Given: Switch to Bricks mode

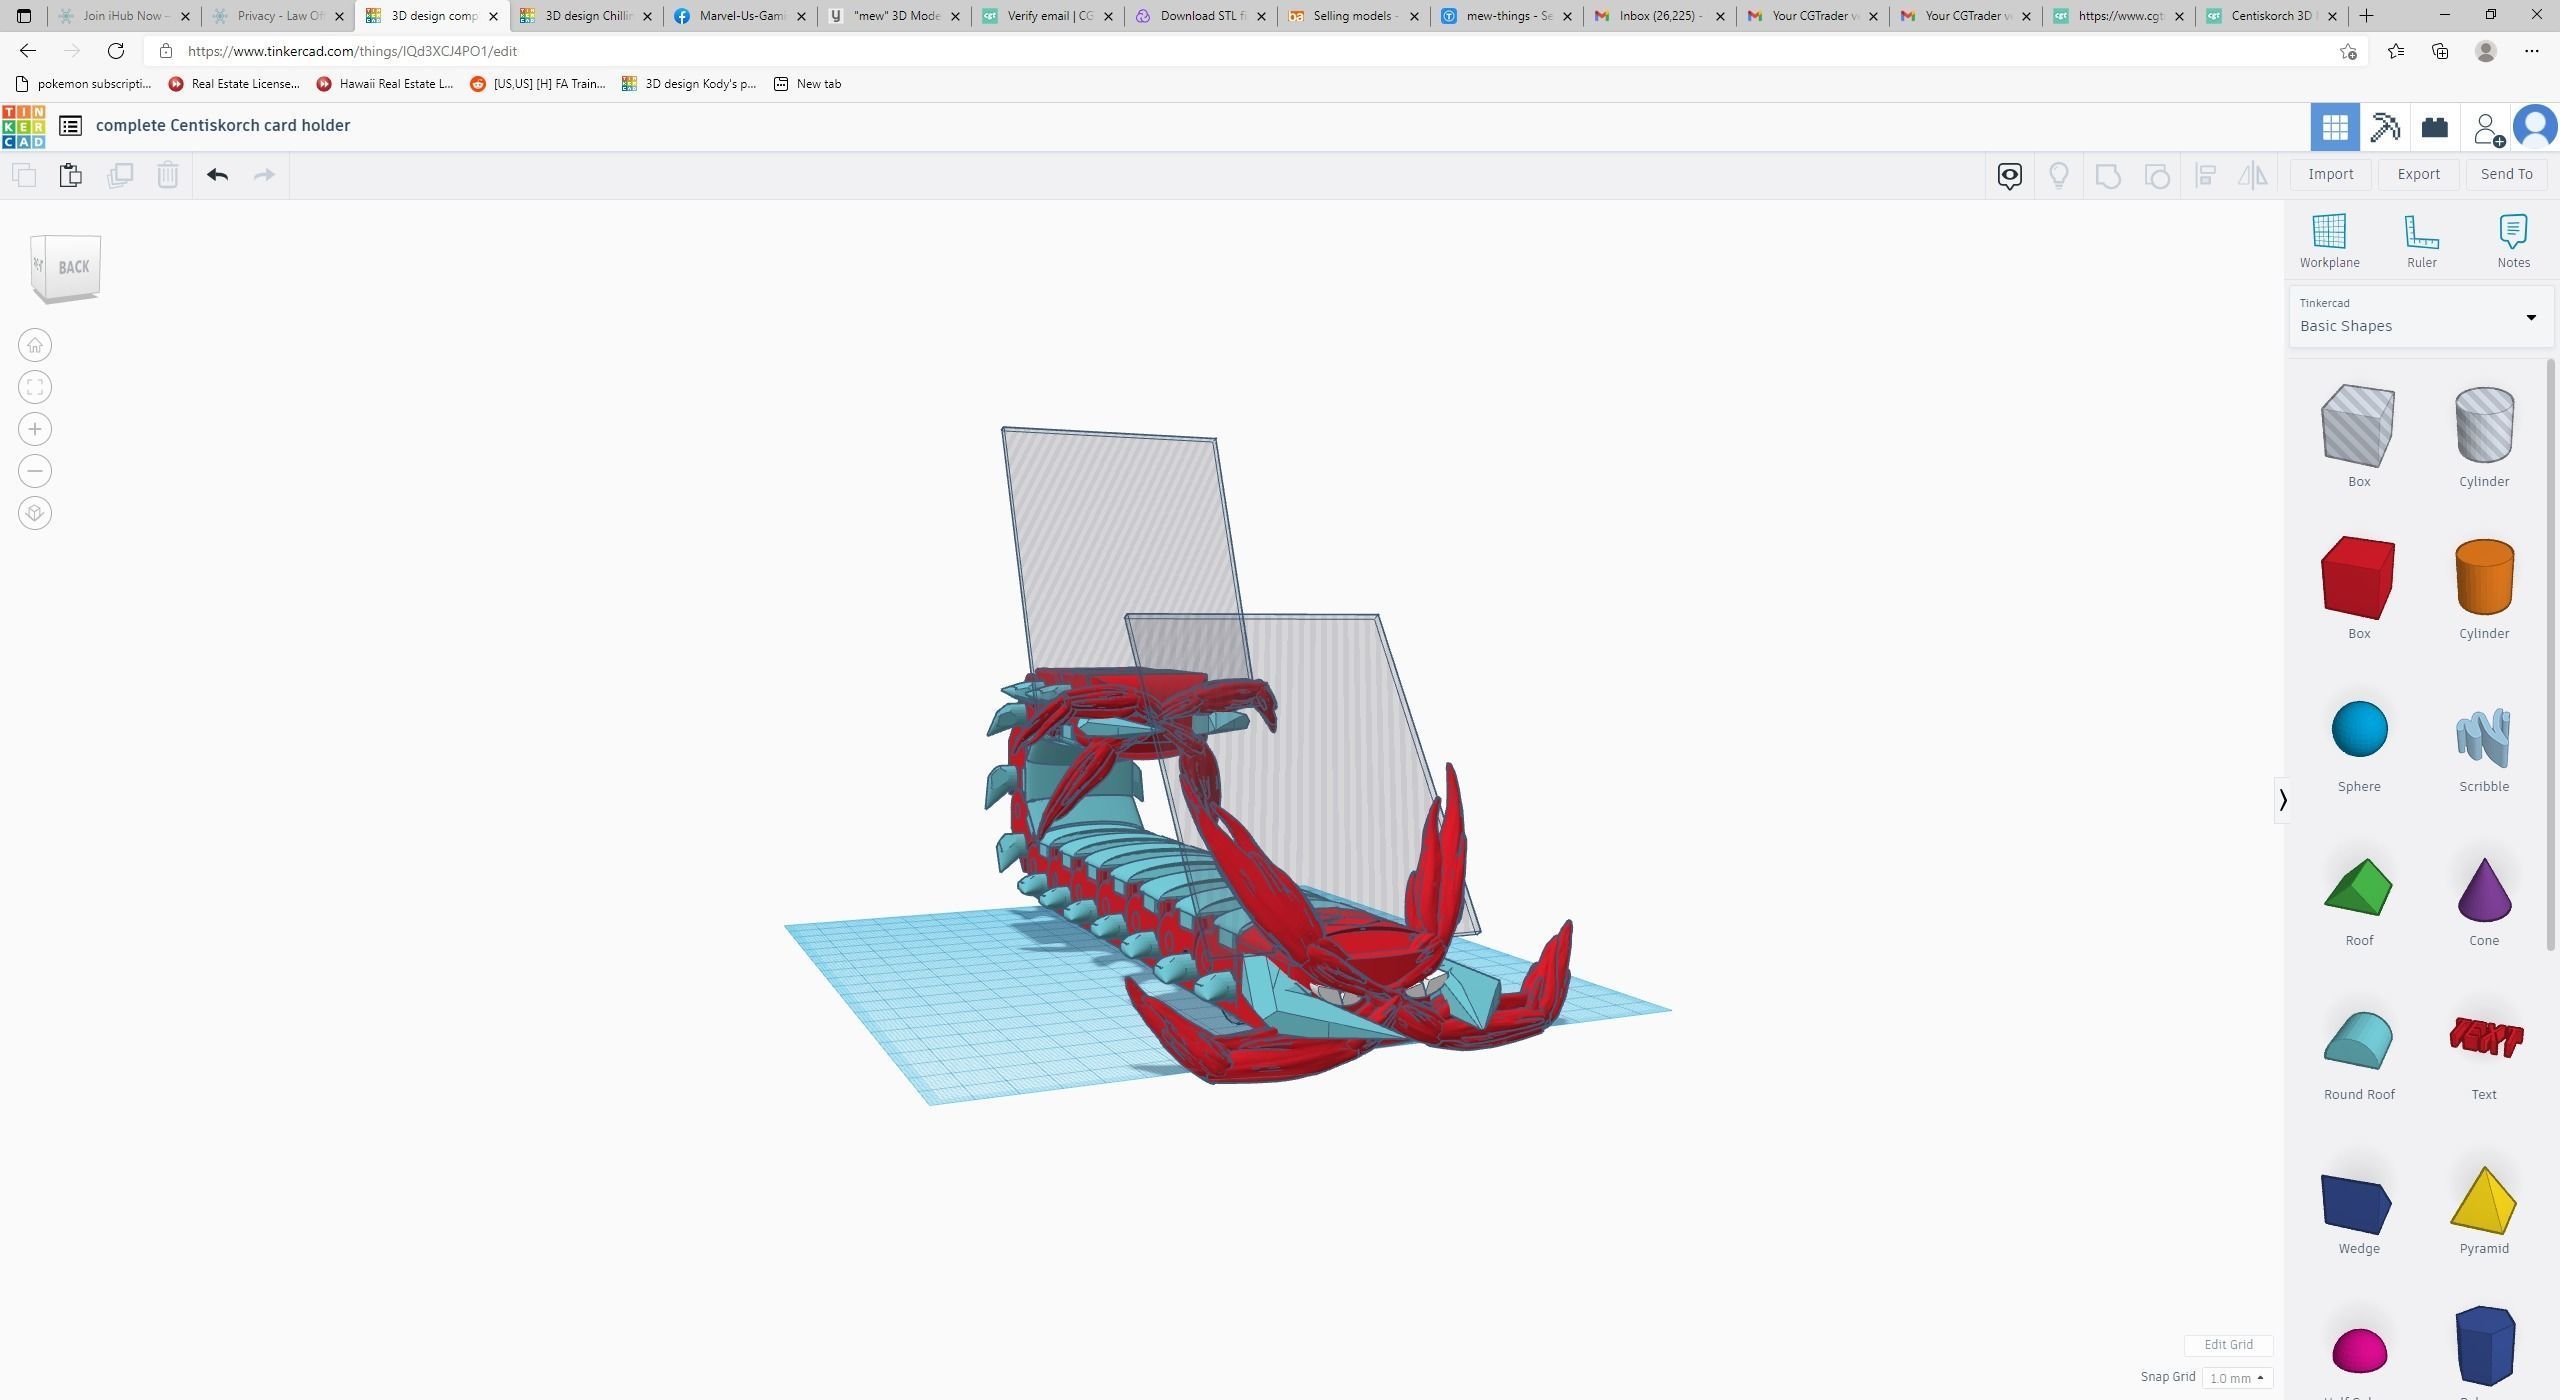Looking at the screenshot, I should pyautogui.click(x=2435, y=127).
